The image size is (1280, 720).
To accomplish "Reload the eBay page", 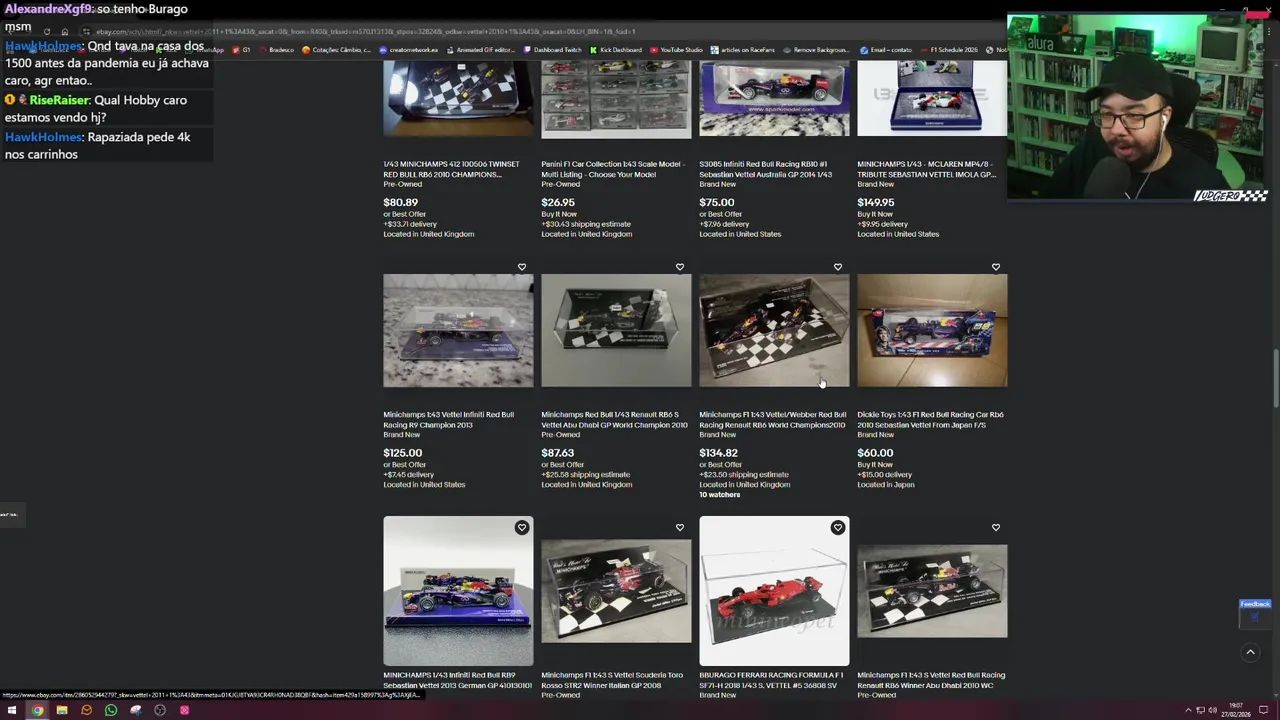I will tap(46, 32).
